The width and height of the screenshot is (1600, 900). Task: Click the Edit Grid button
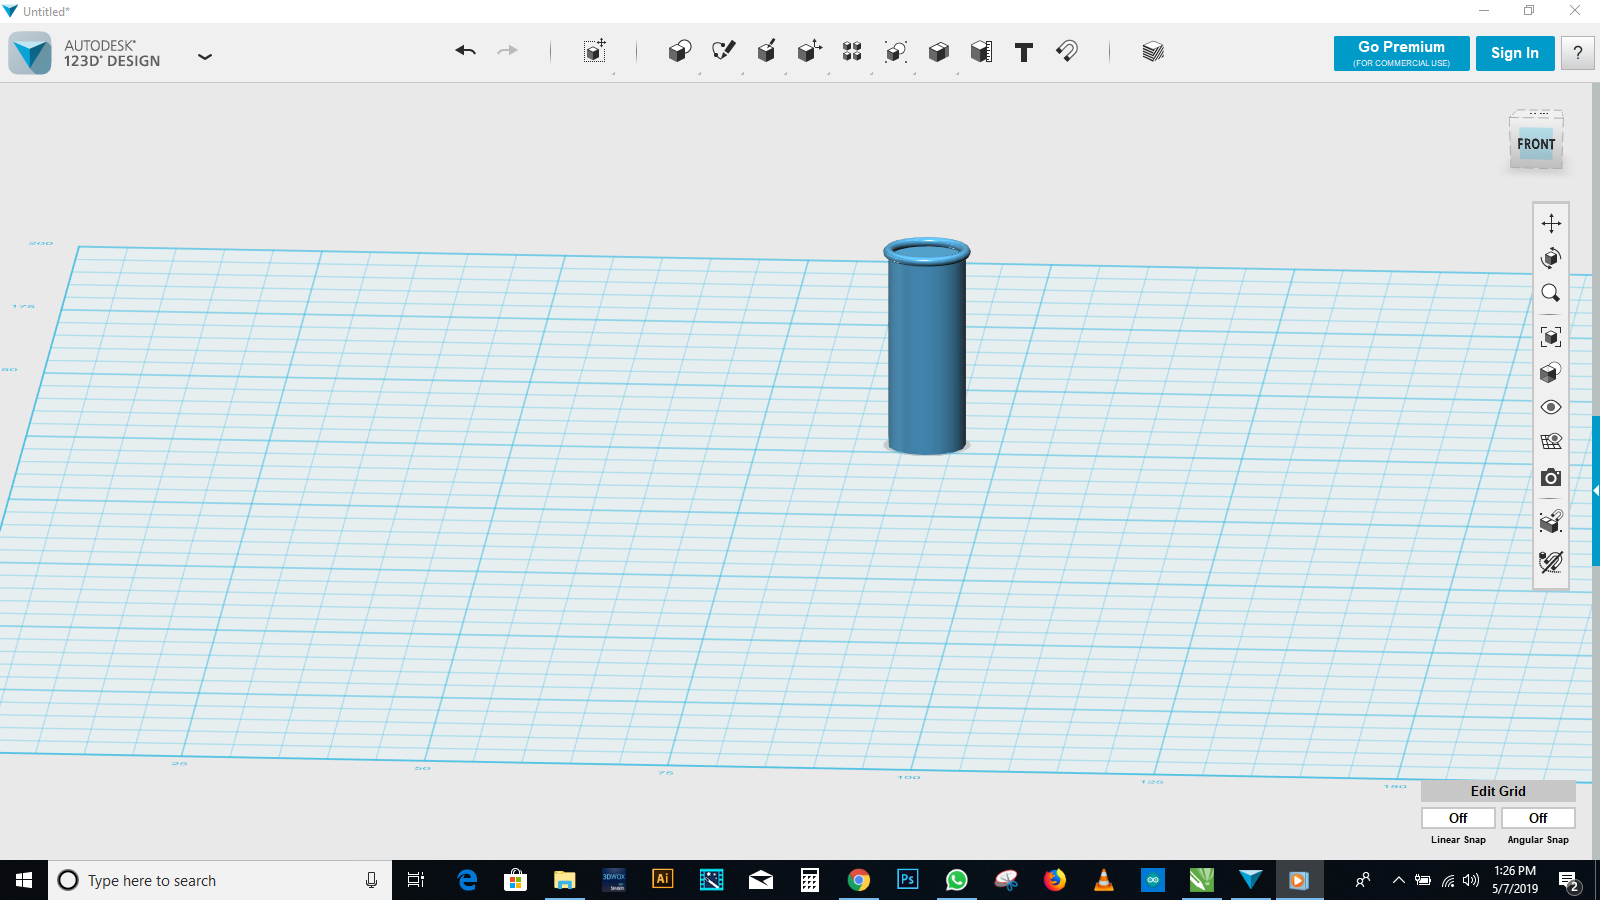point(1498,791)
